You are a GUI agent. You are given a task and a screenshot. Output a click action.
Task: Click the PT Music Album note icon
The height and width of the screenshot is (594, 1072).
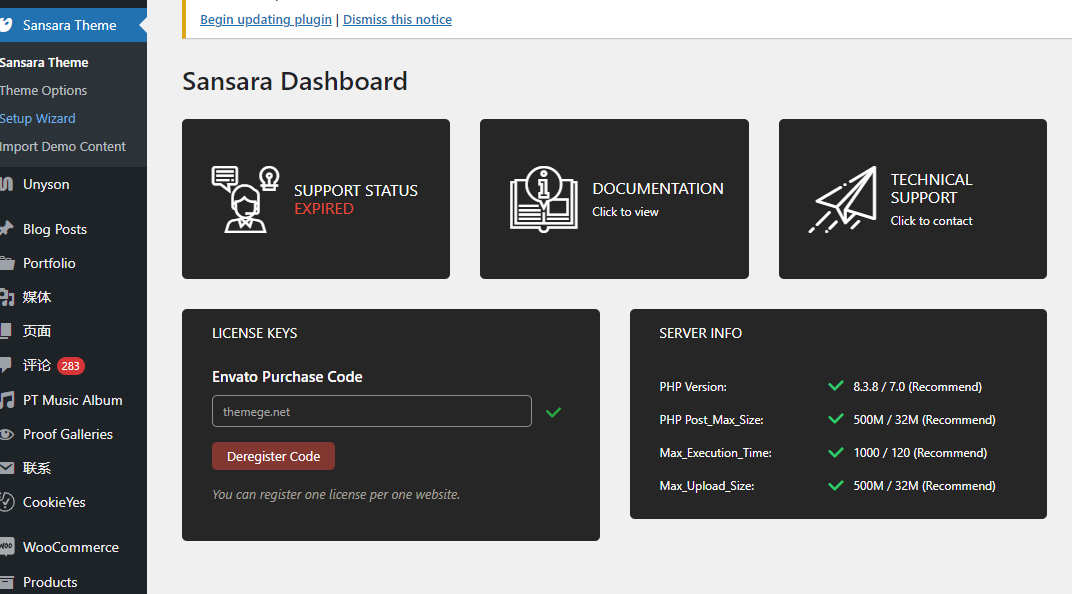(x=6, y=400)
